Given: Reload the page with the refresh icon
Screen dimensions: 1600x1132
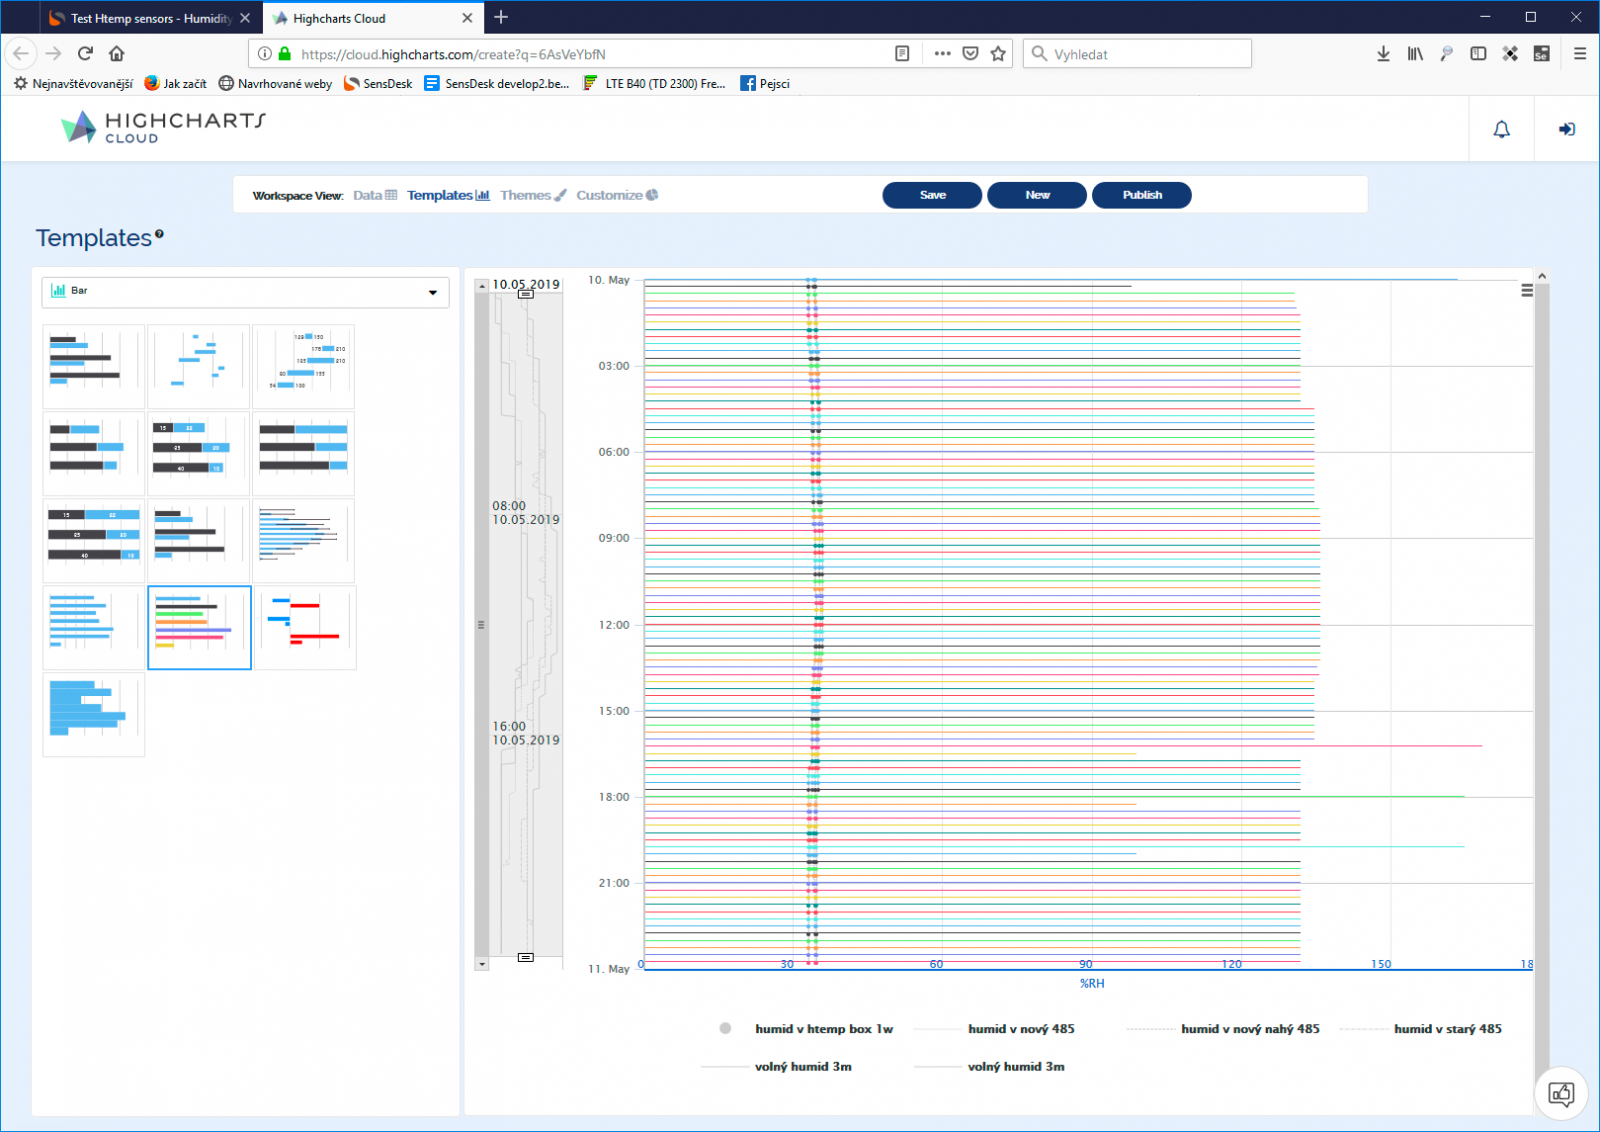Looking at the screenshot, I should [x=85, y=54].
